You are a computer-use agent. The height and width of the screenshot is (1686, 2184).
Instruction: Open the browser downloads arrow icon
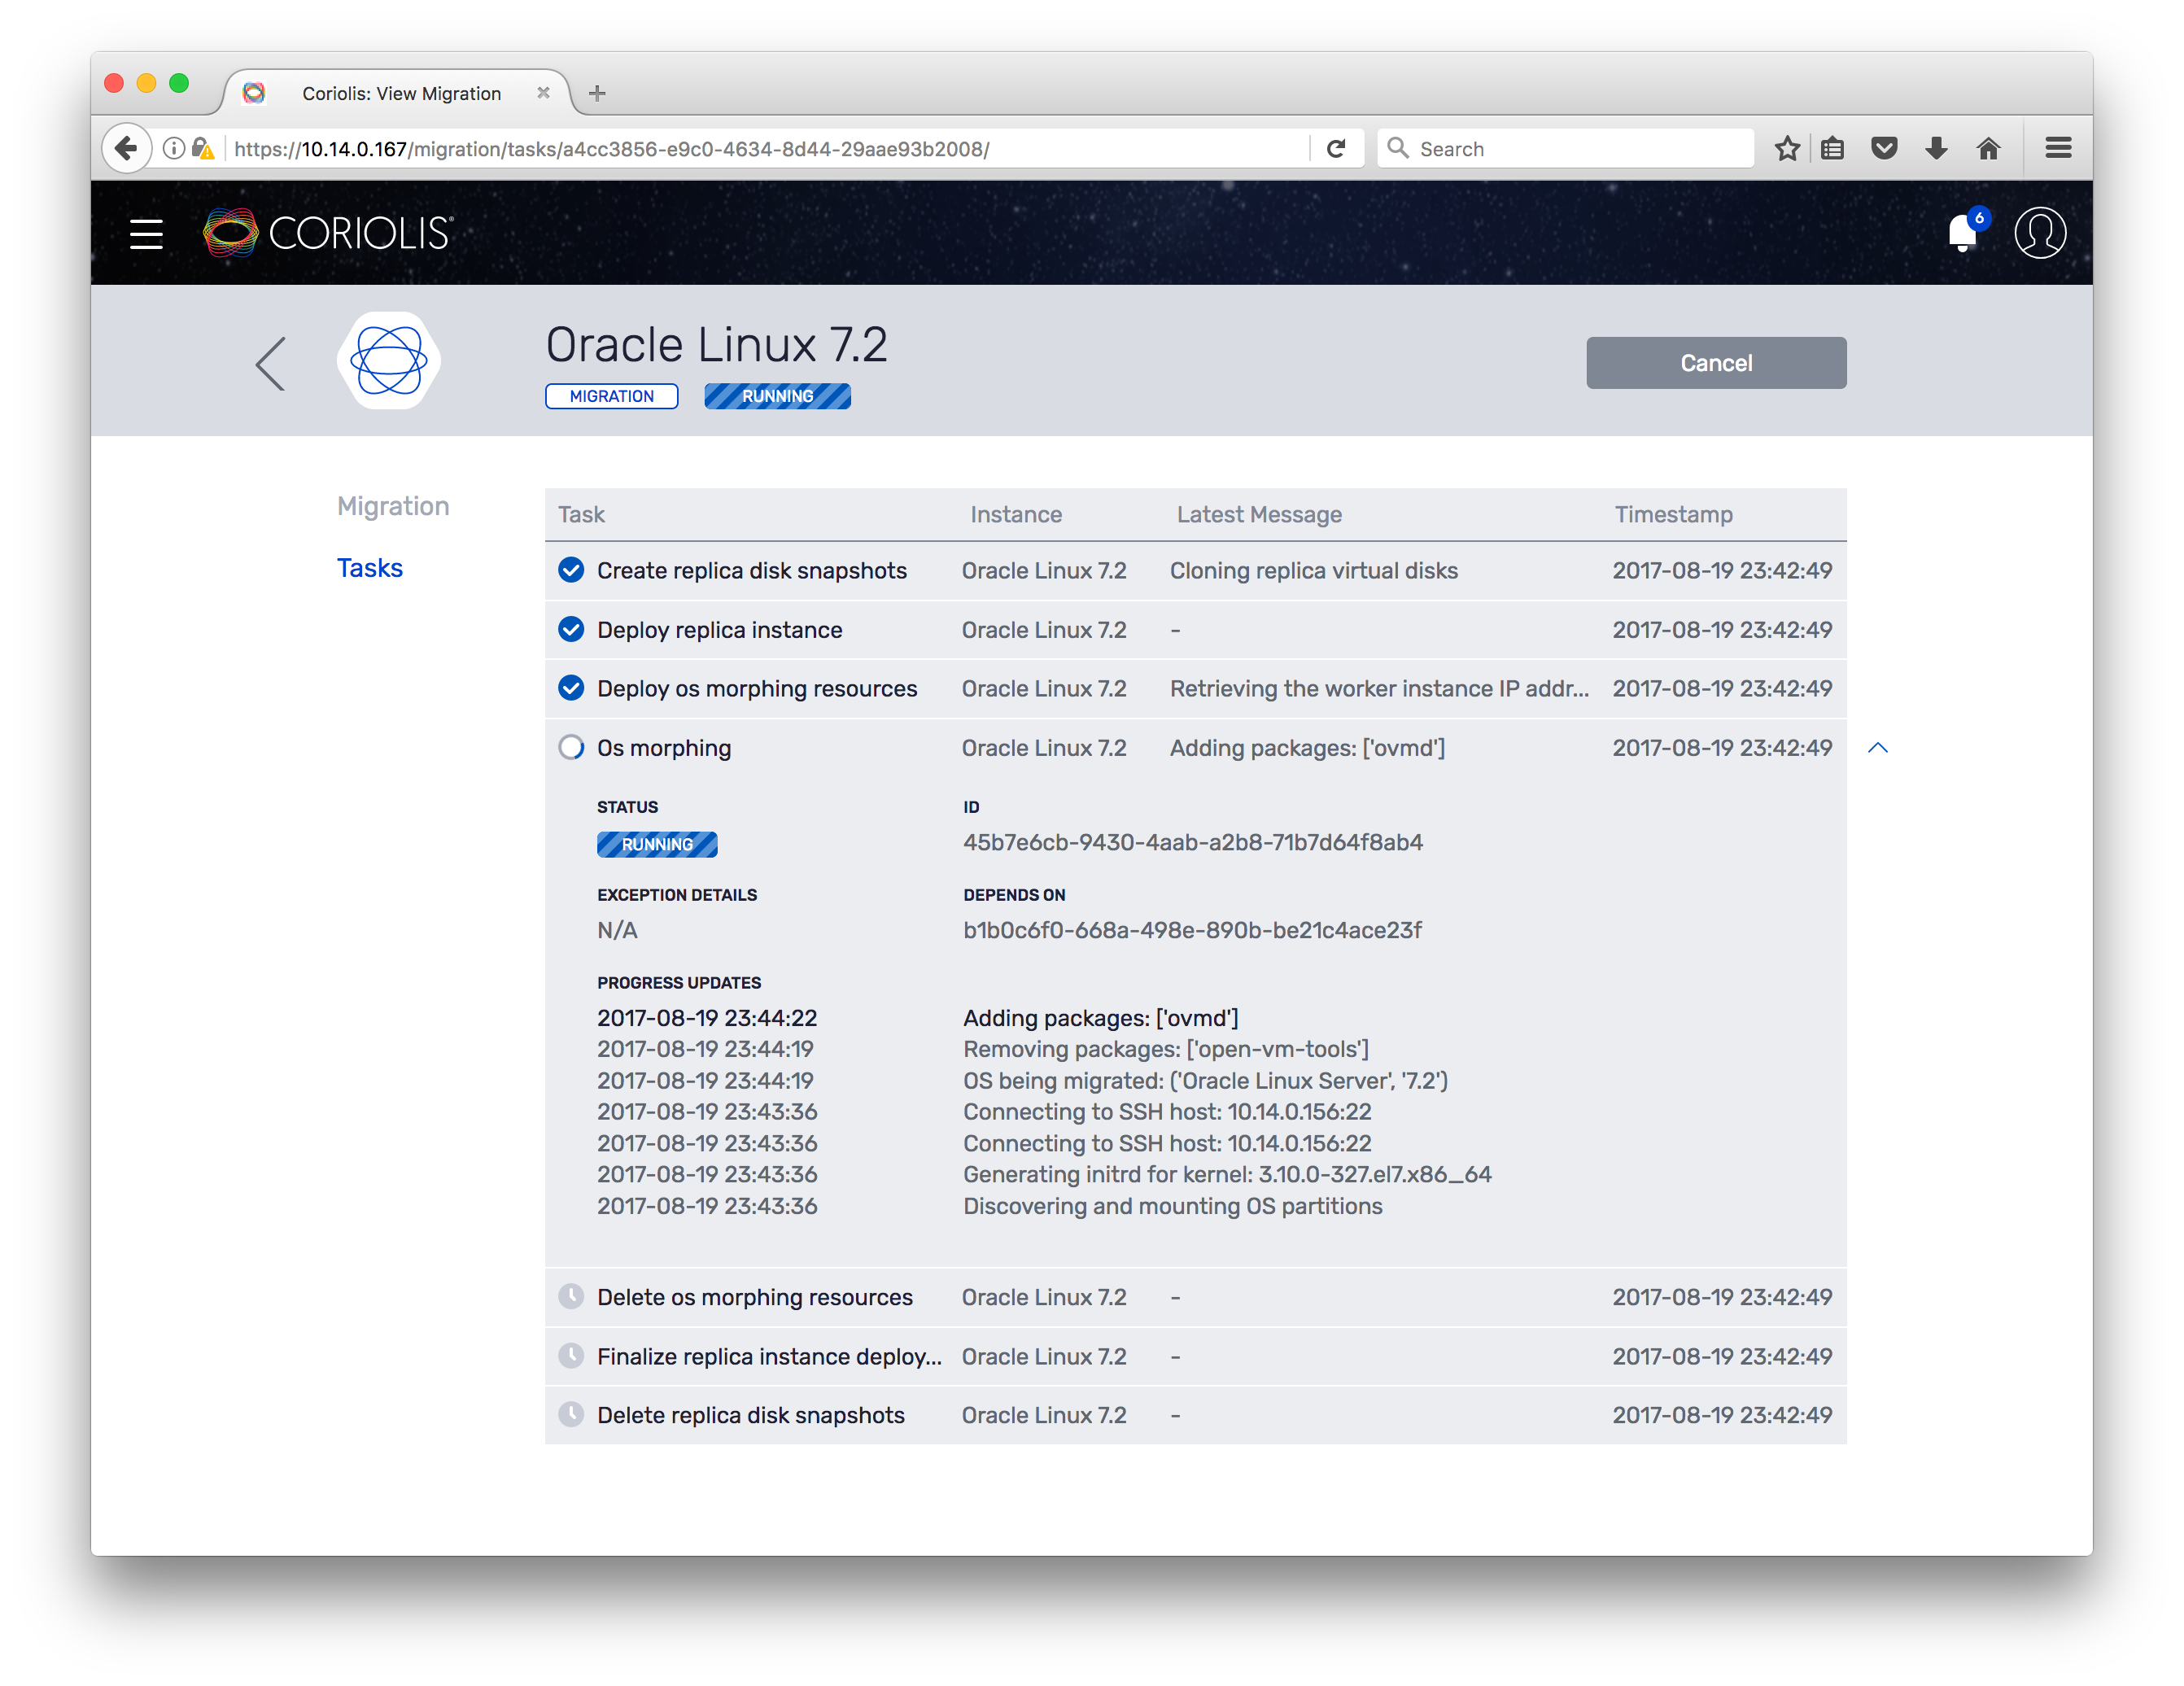[1936, 149]
